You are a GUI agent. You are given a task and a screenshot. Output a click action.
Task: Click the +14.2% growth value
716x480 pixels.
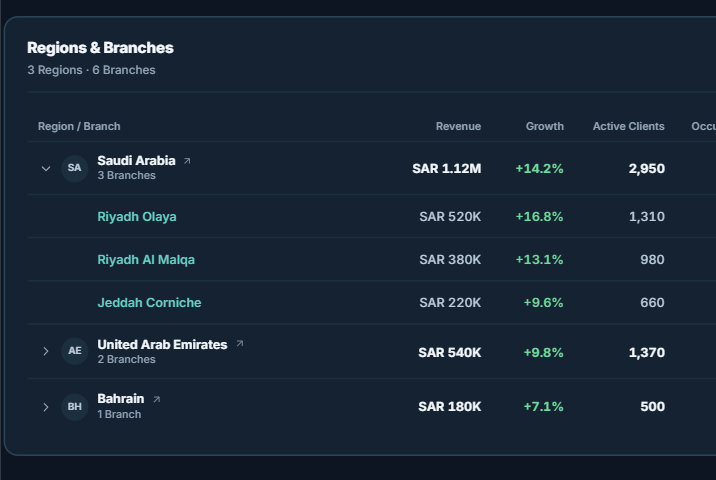[x=539, y=169]
